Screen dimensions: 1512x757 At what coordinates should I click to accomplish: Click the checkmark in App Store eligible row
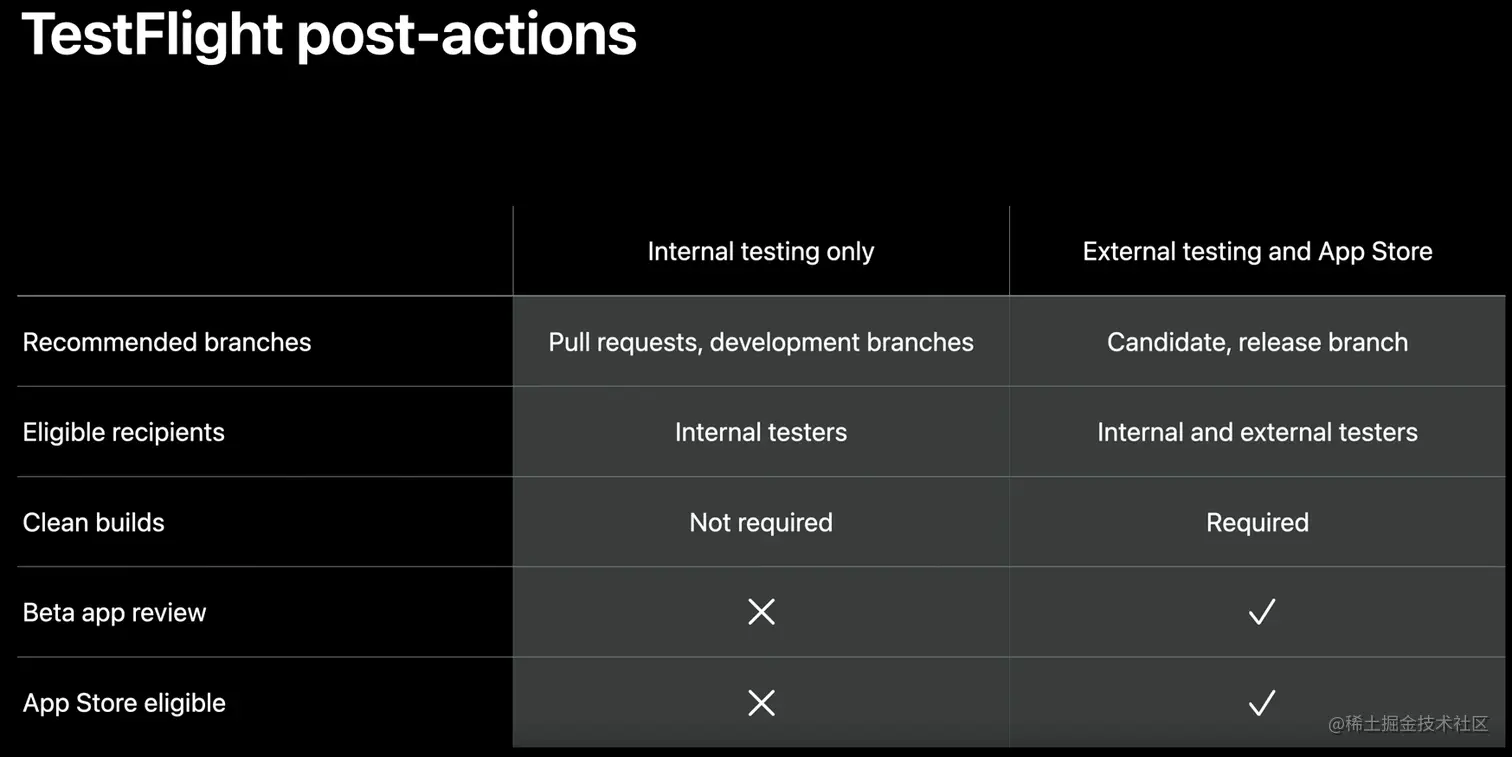point(1261,703)
